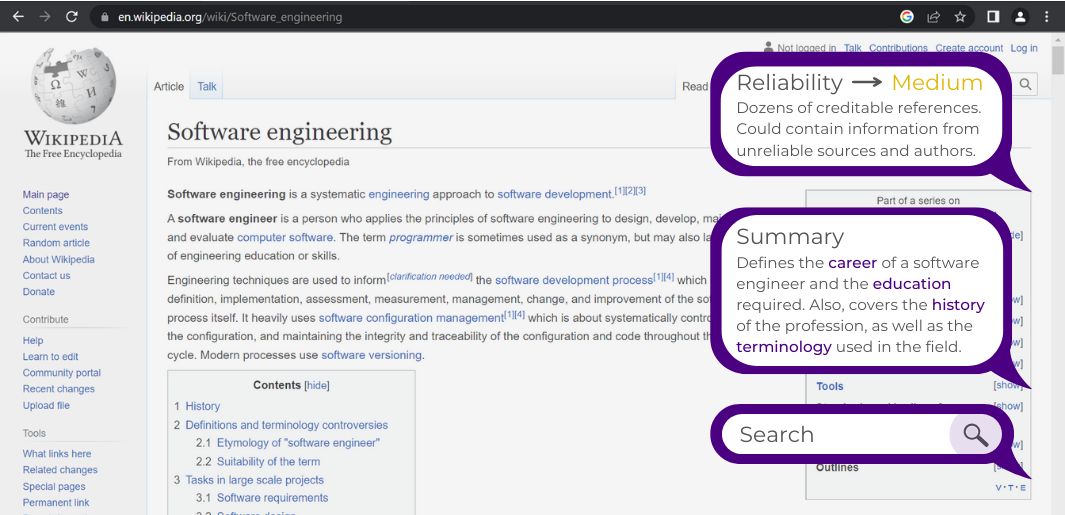The height and width of the screenshot is (515, 1065).
Task: Click terminology keyword in Summary bubble
Action: pyautogui.click(x=784, y=347)
